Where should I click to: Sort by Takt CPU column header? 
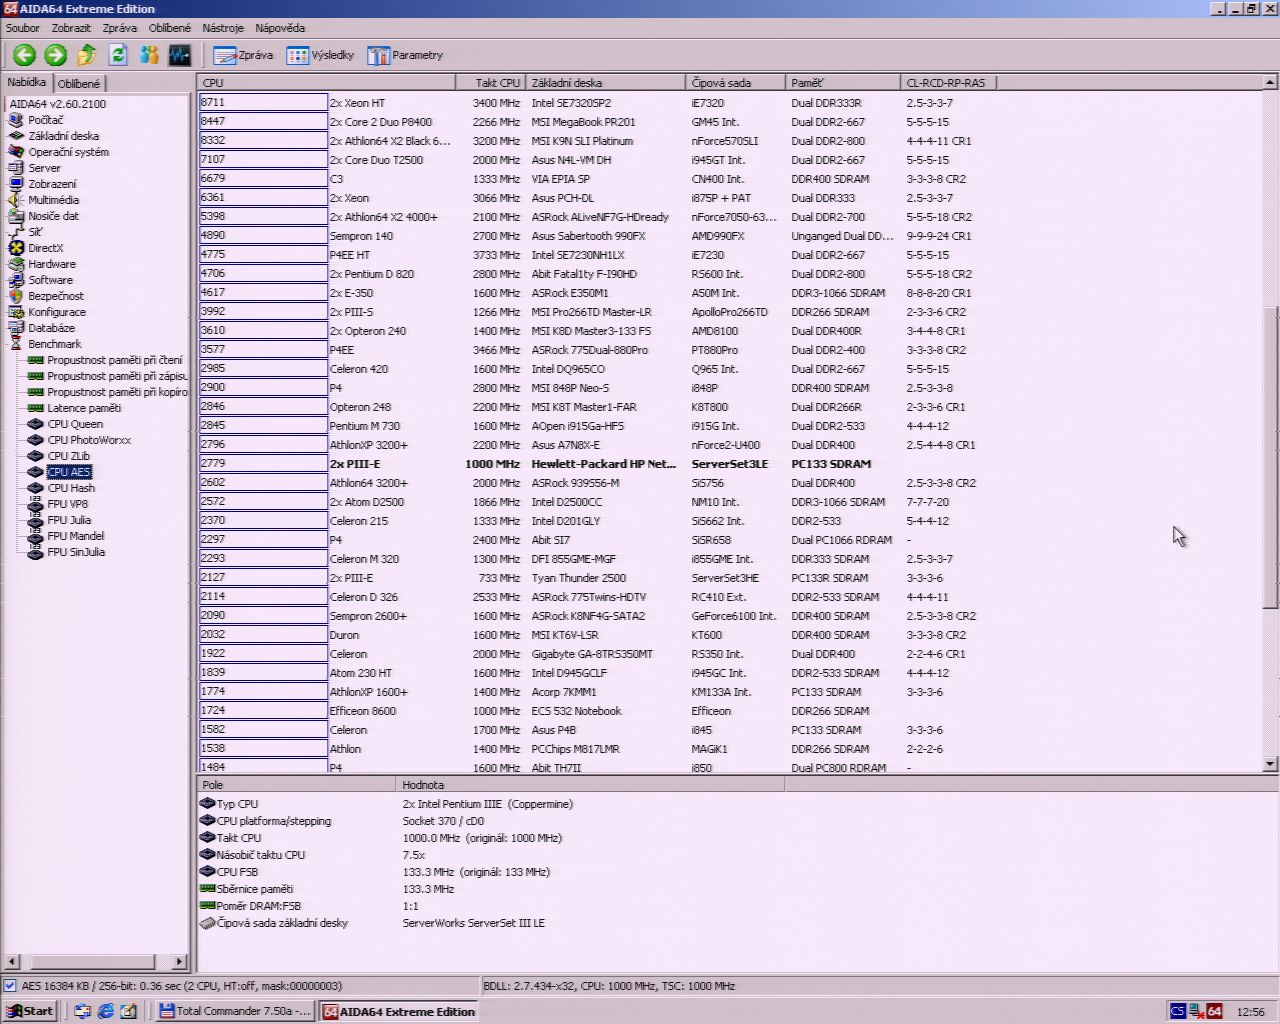491,83
